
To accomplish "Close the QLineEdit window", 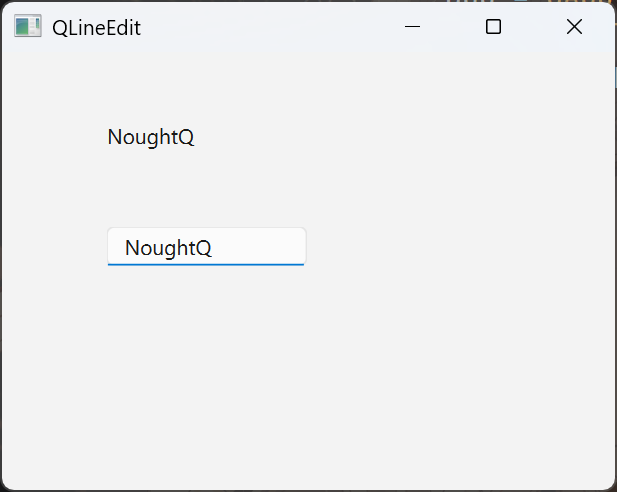I will click(x=574, y=27).
